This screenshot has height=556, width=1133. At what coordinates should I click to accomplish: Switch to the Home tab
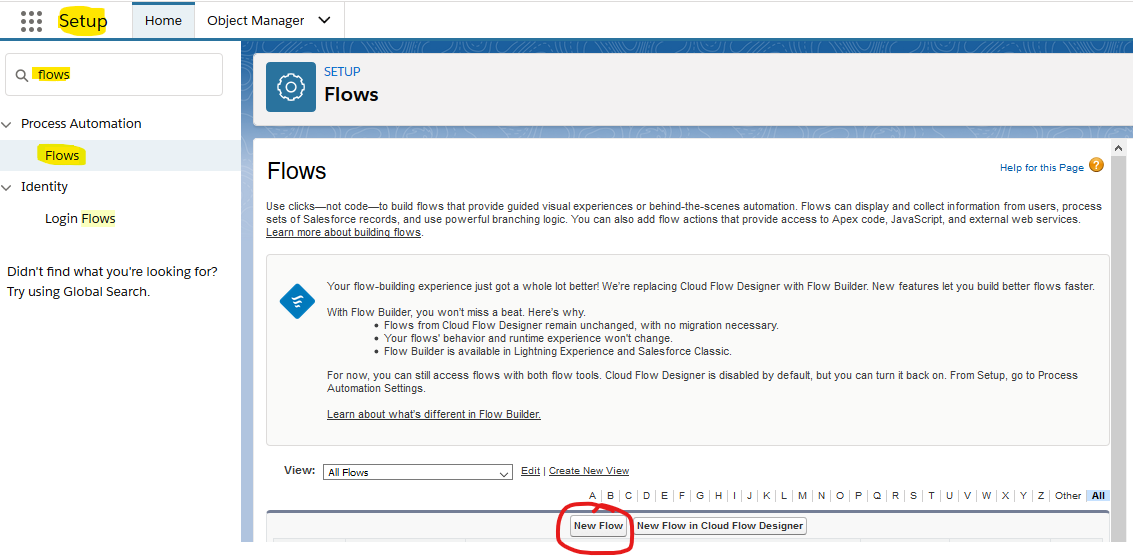pos(163,20)
